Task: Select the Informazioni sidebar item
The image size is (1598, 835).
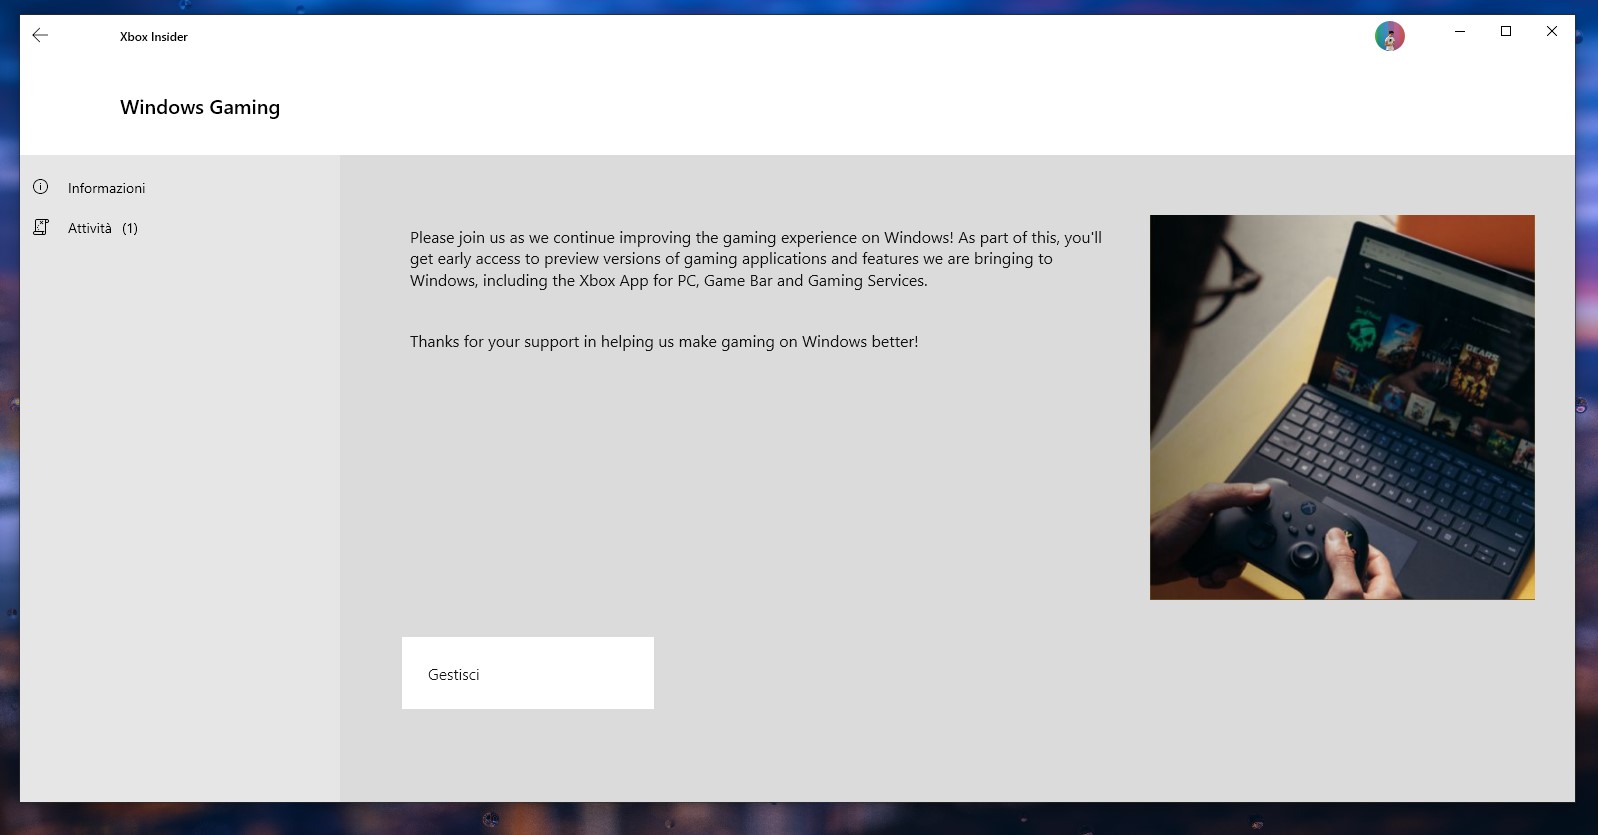Action: coord(180,188)
